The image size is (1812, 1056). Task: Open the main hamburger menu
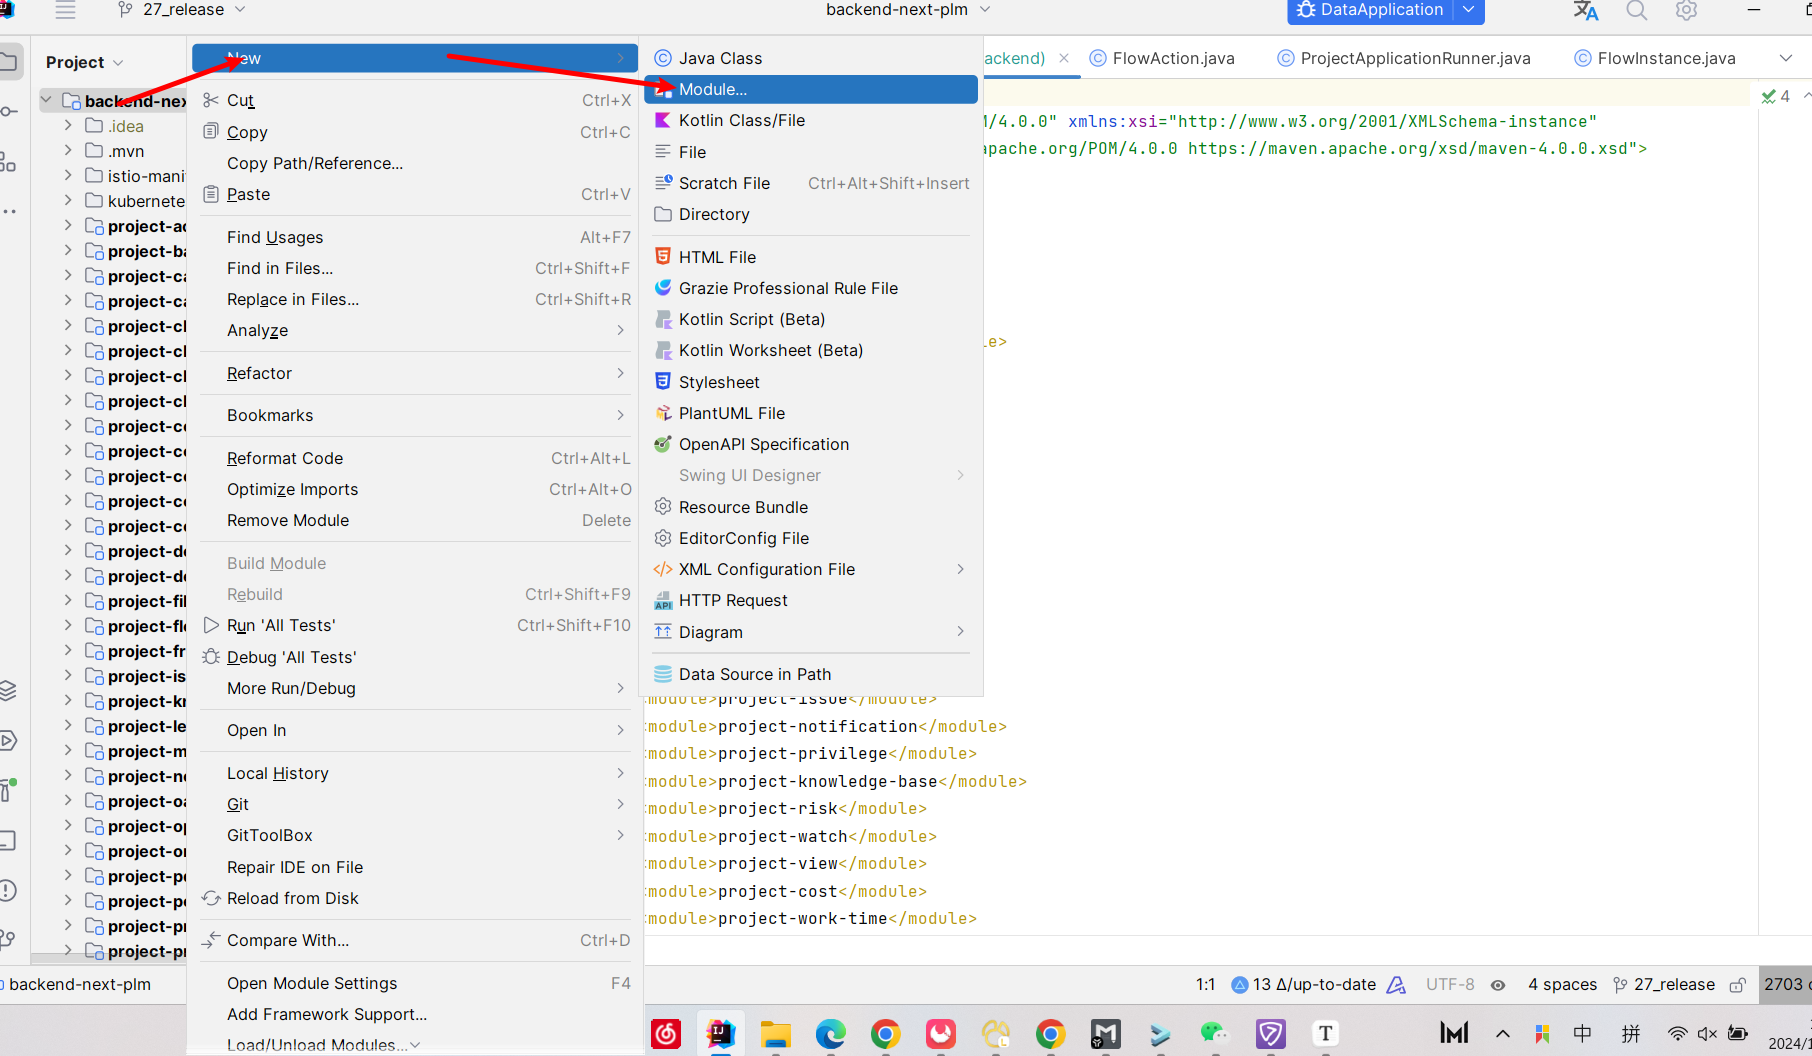click(65, 10)
